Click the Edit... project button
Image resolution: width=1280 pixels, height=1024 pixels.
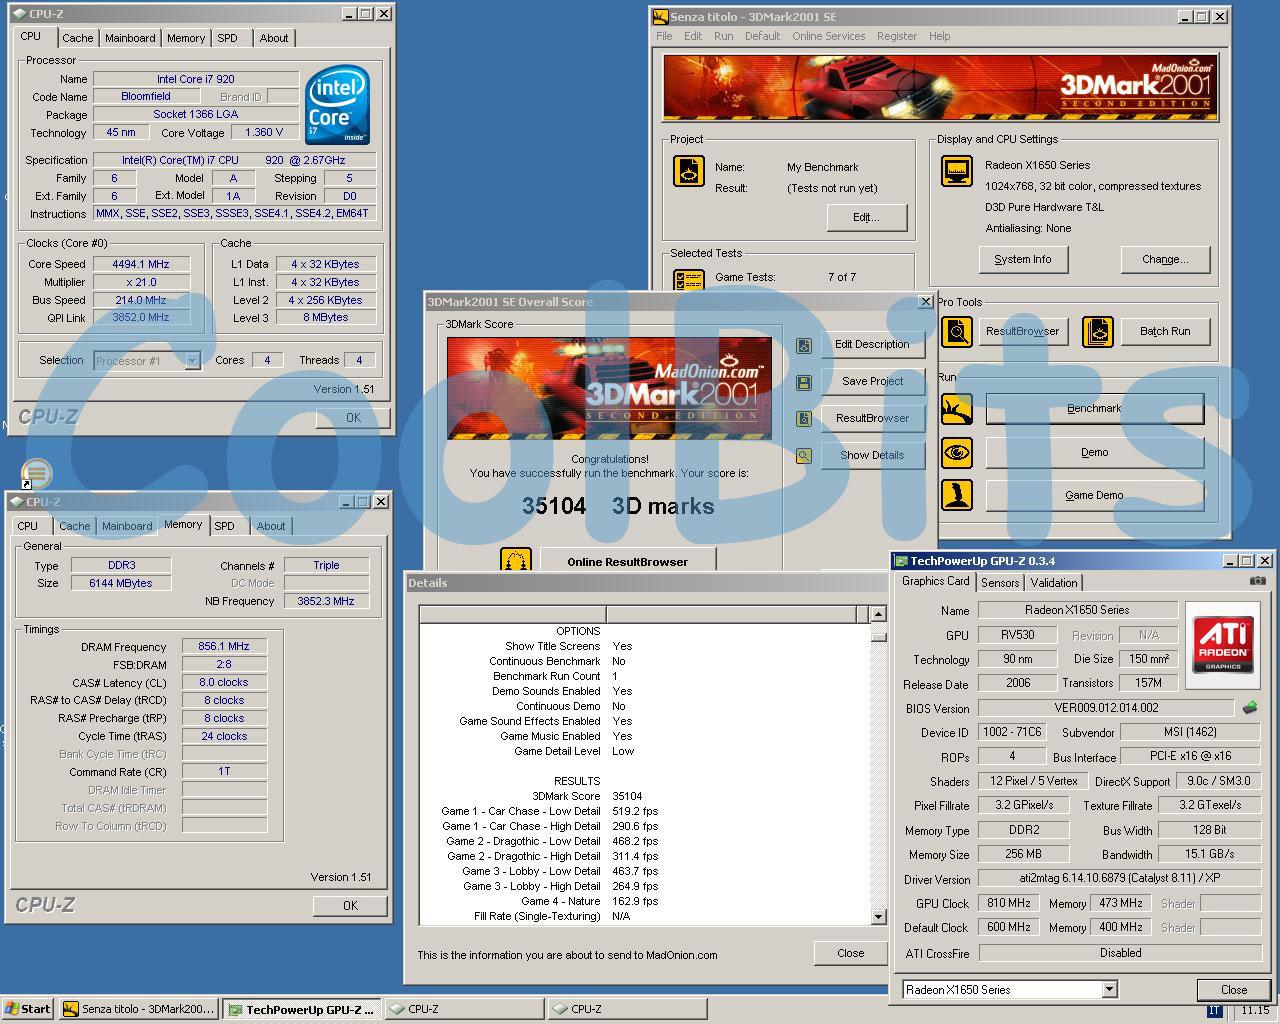866,217
